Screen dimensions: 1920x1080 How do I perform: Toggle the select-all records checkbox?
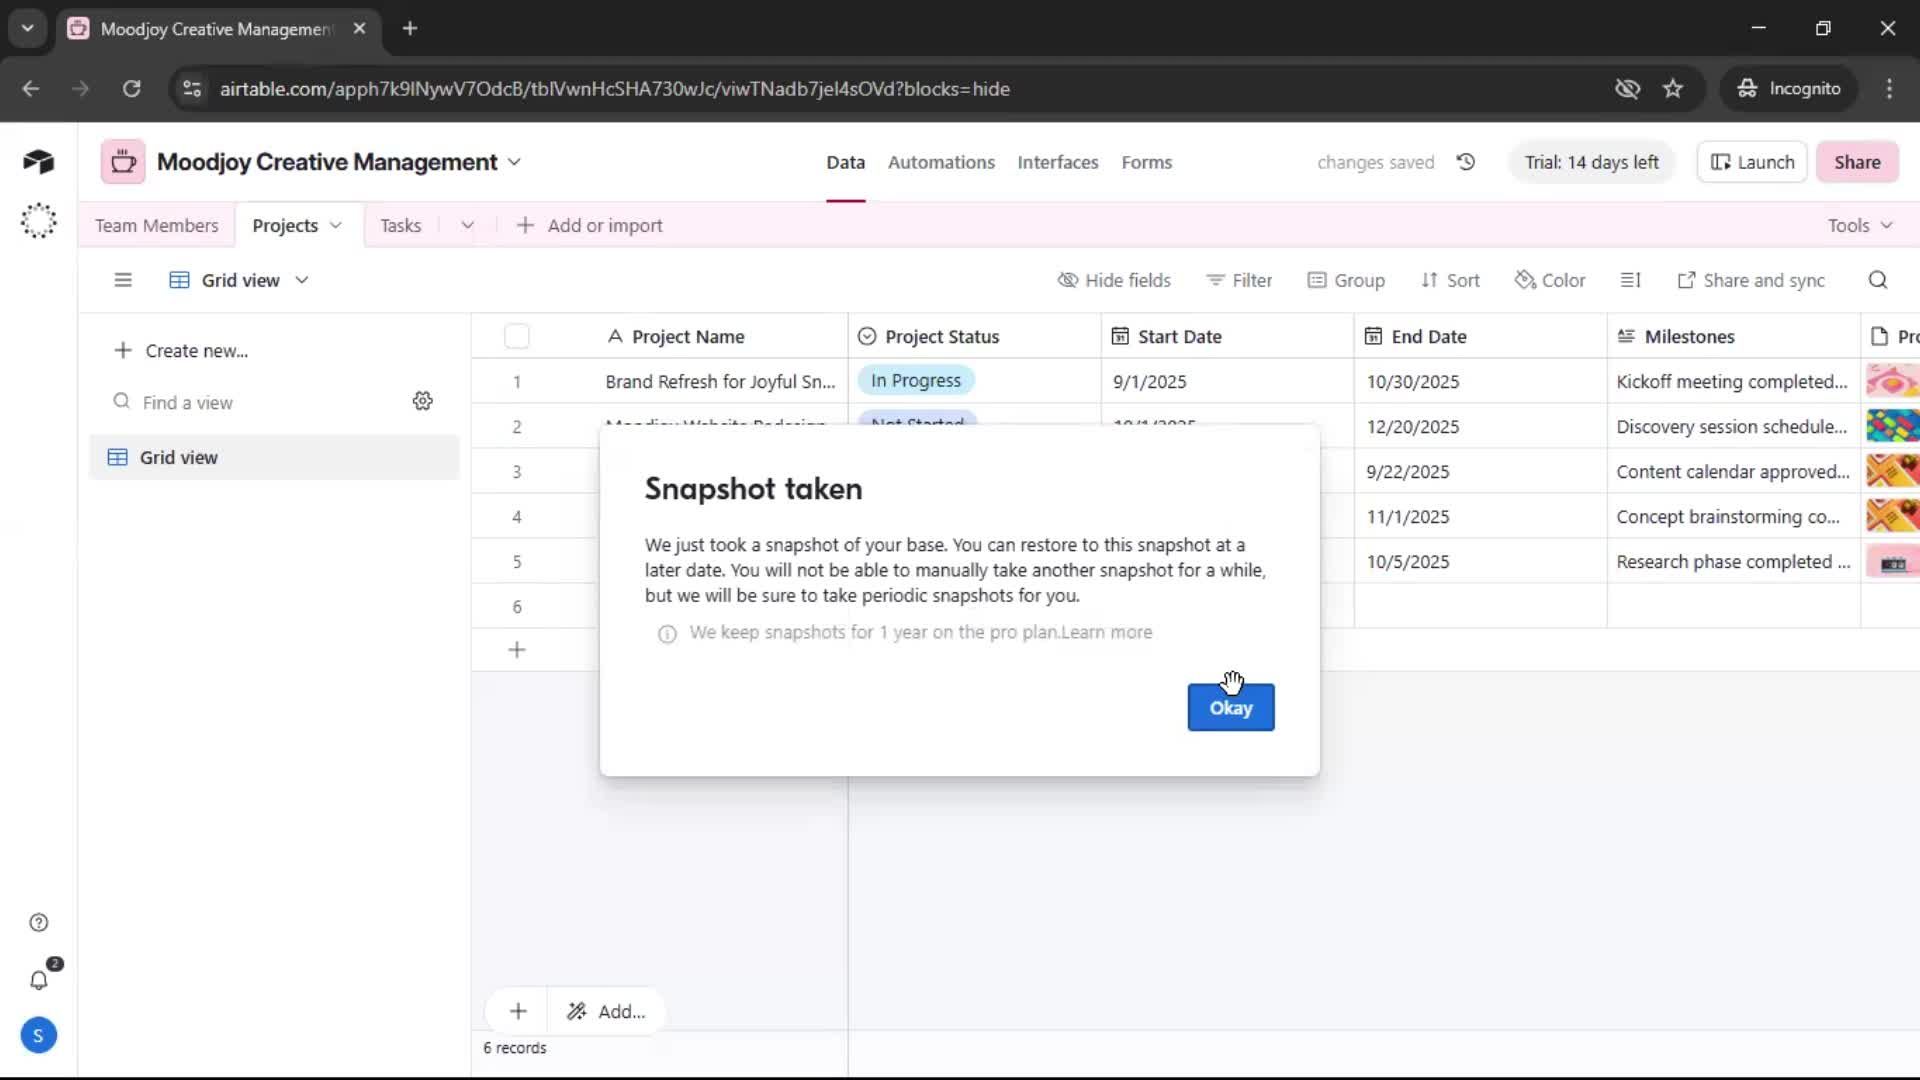[x=517, y=336]
